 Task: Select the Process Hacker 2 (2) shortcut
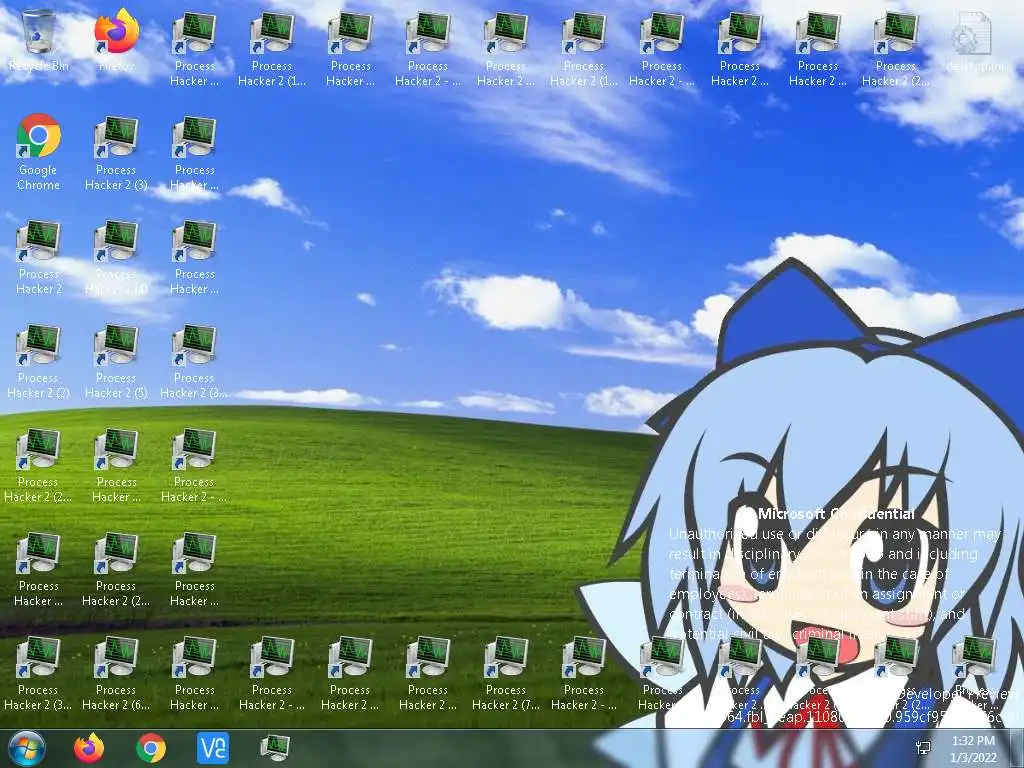39,360
